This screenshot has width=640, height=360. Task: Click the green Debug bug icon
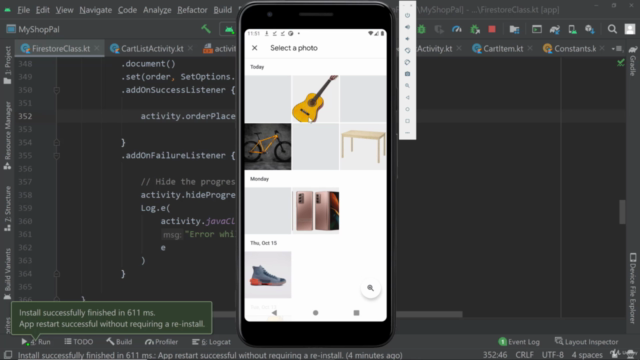coord(421,29)
